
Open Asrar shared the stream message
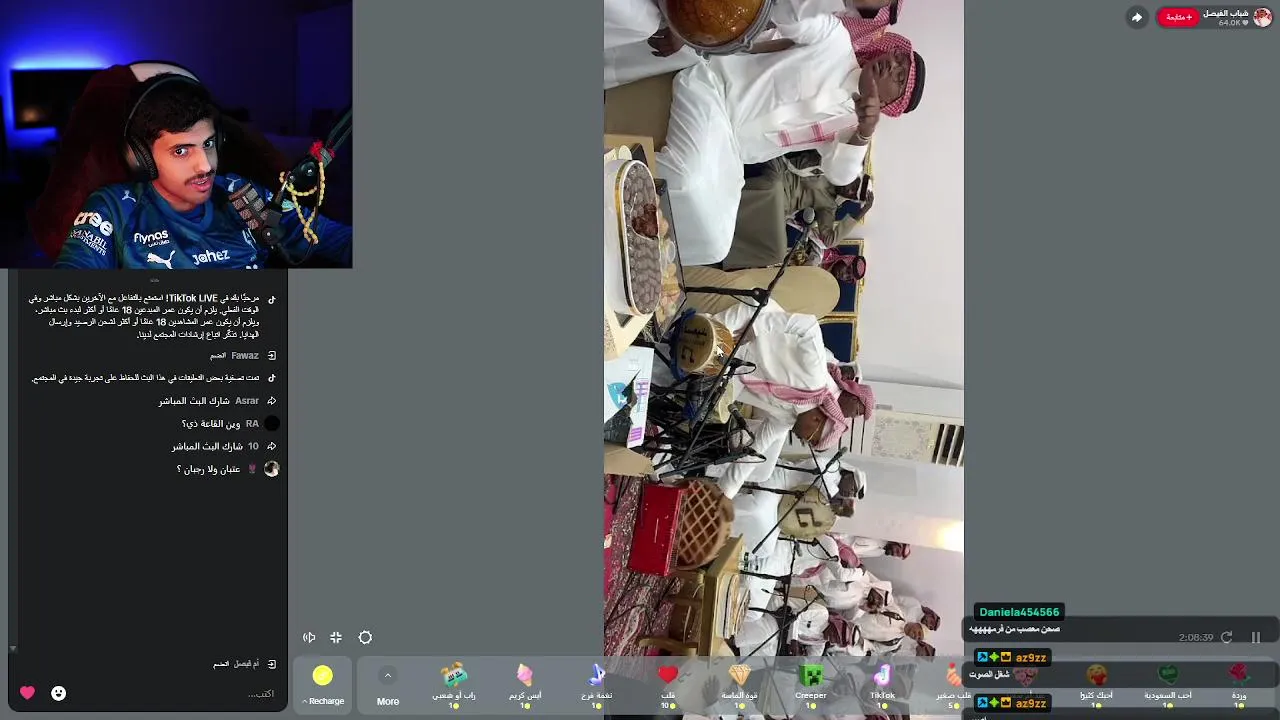coord(217,401)
